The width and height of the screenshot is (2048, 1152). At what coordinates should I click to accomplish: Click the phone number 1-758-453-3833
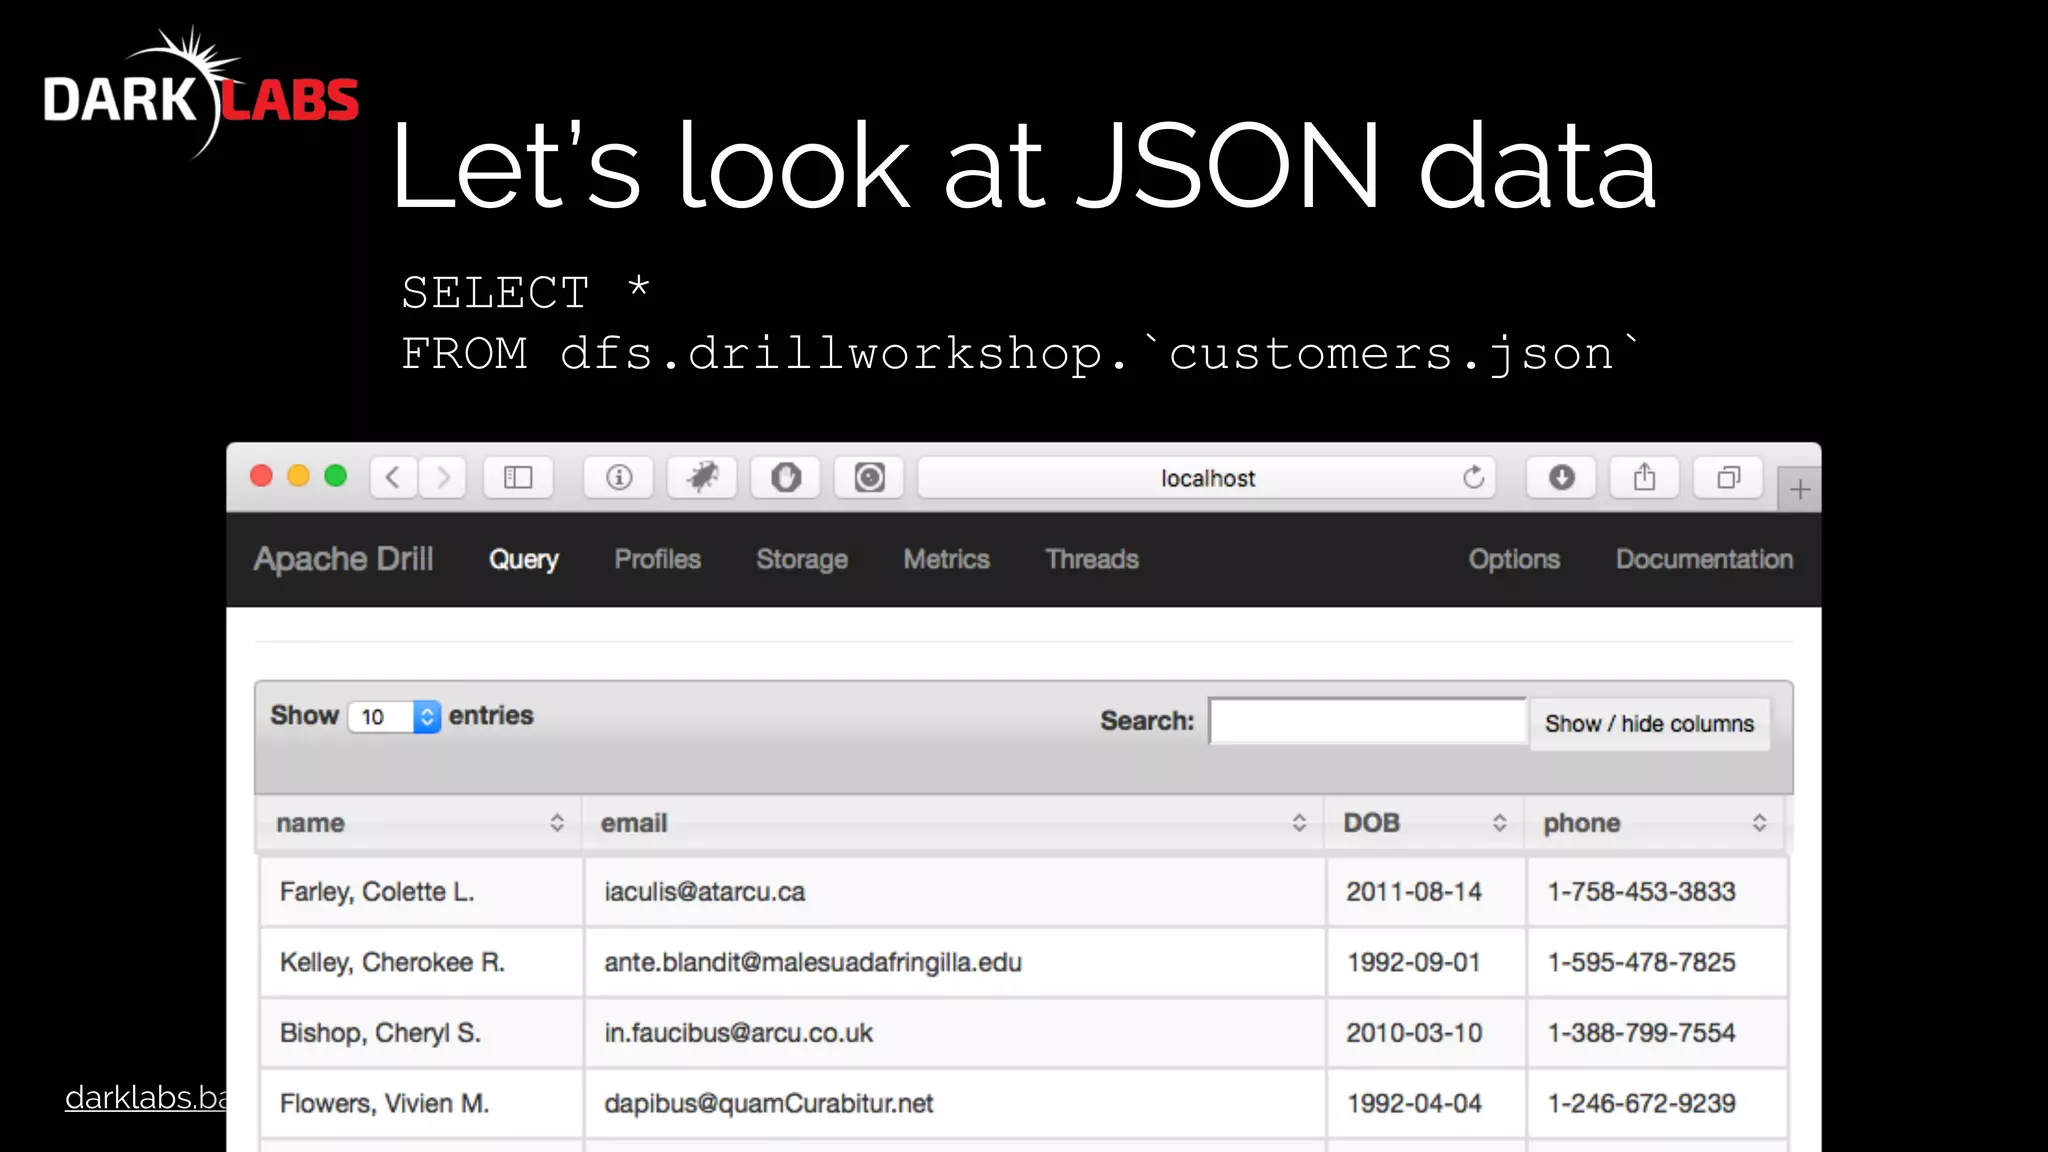1641,891
